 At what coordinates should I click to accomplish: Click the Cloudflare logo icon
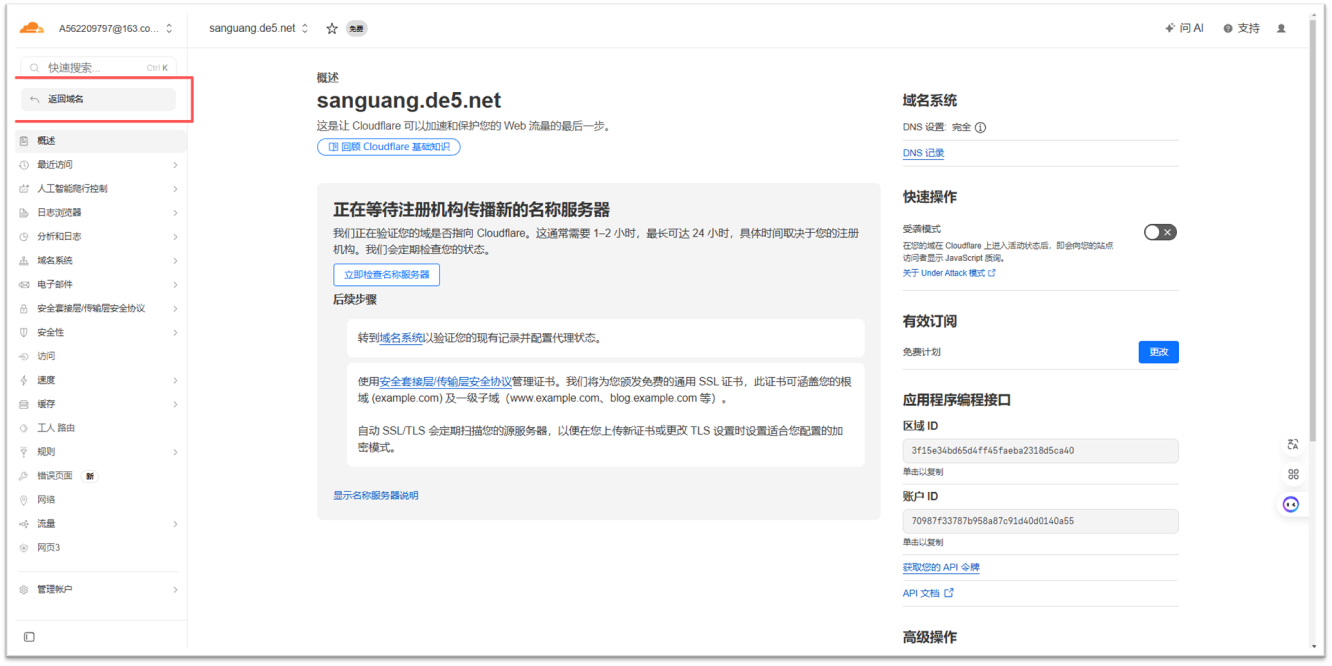click(32, 28)
